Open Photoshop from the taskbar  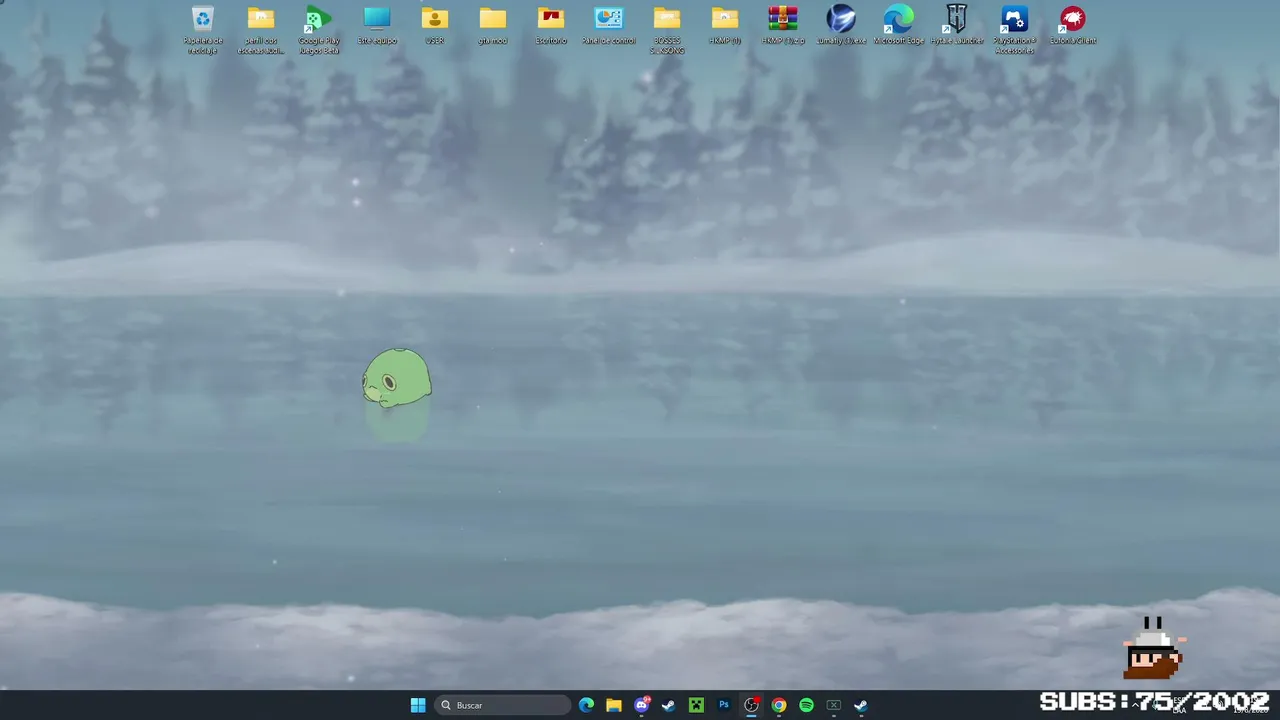click(724, 705)
